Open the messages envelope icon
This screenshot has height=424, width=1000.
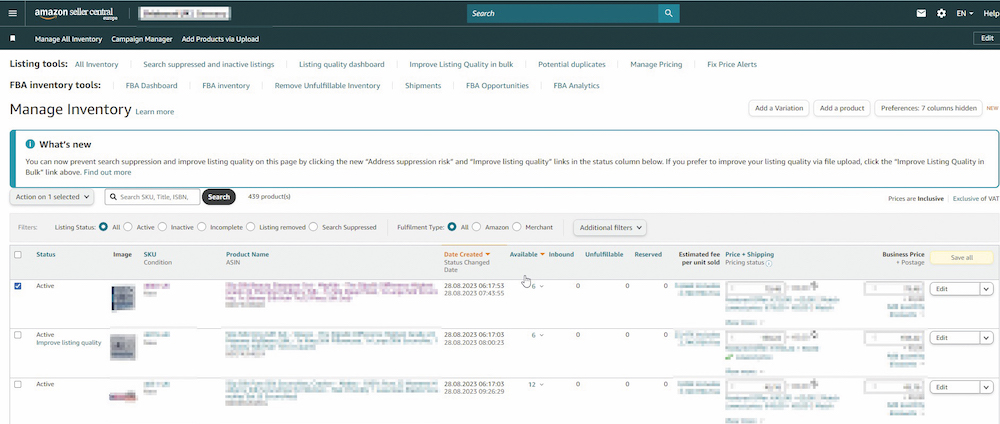click(921, 13)
